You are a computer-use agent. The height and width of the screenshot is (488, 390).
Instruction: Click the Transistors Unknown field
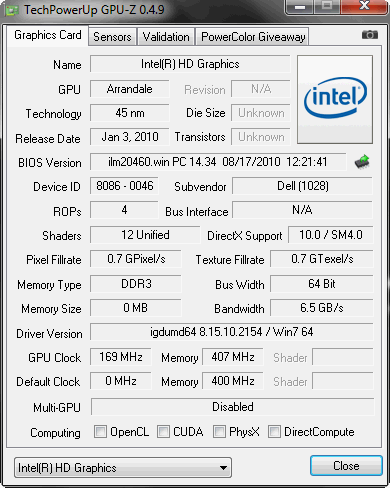click(x=261, y=137)
